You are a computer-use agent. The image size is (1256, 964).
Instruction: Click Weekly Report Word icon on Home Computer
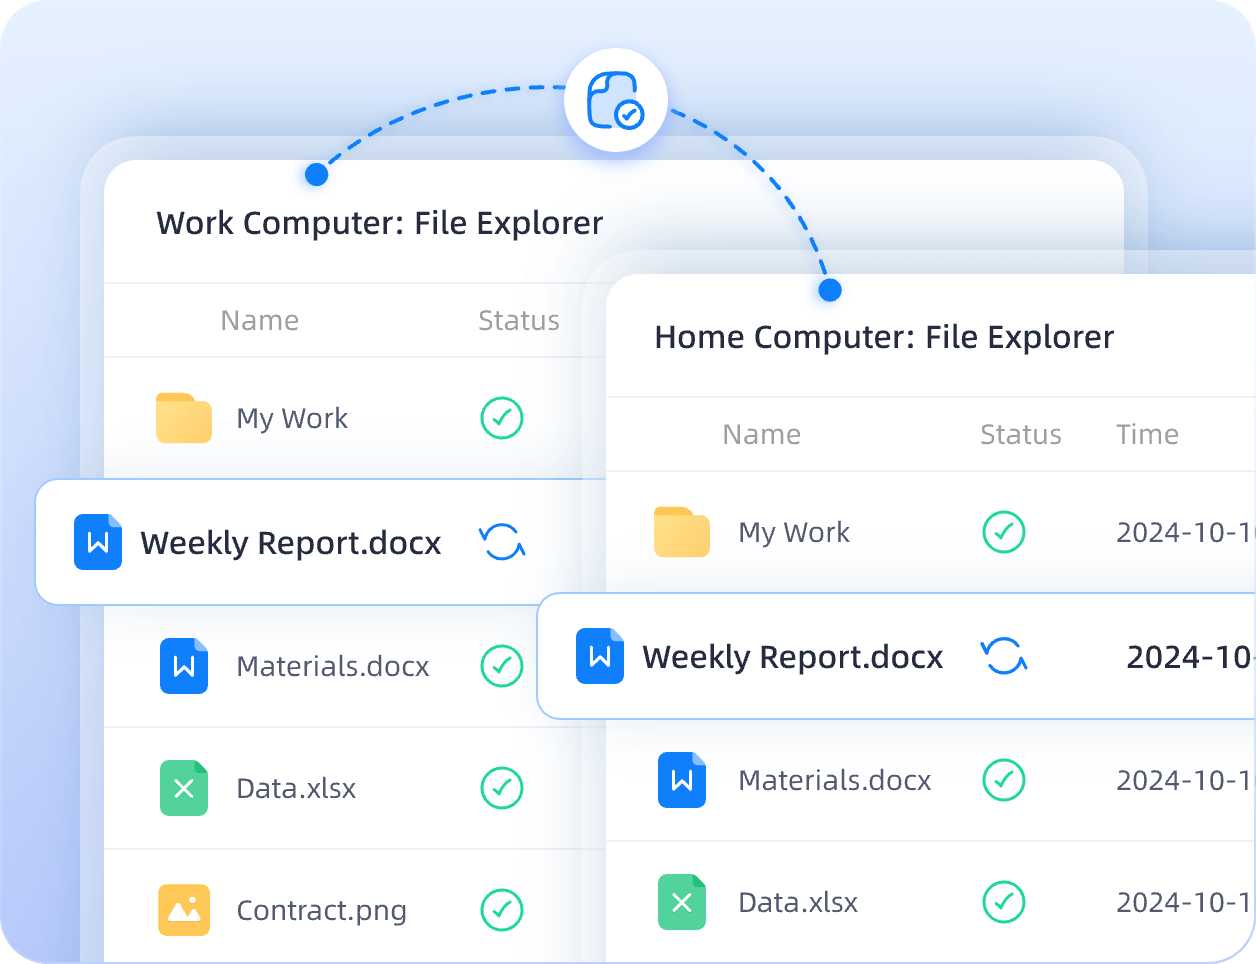pyautogui.click(x=600, y=656)
